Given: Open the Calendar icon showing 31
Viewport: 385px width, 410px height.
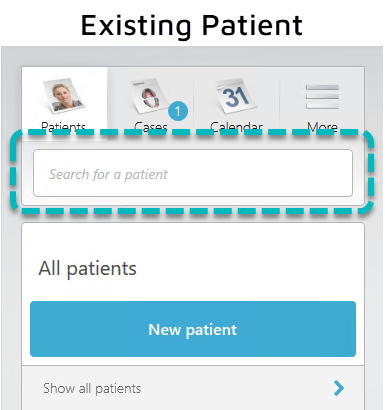Looking at the screenshot, I should click(x=236, y=96).
